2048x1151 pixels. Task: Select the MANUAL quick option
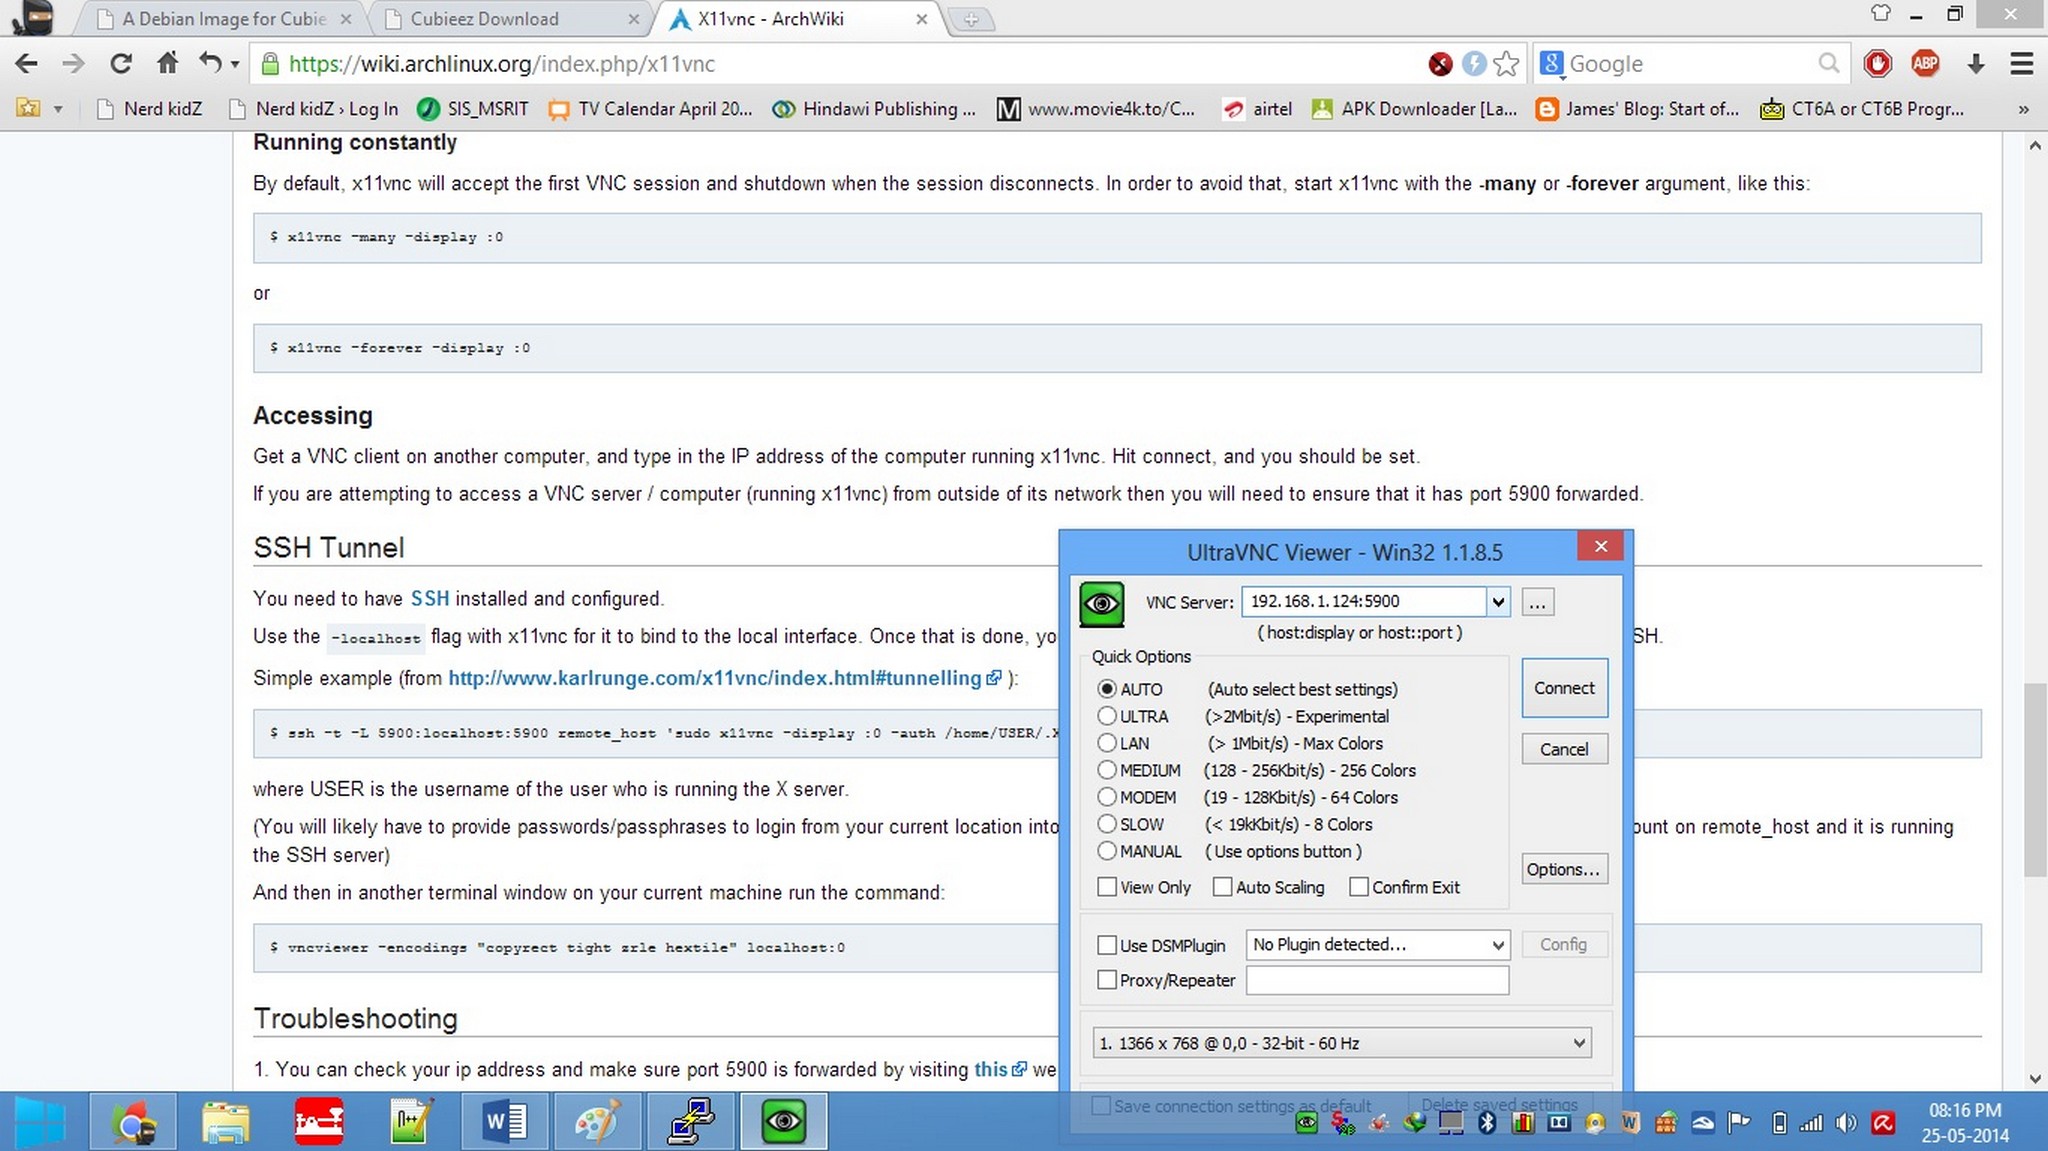(1106, 851)
